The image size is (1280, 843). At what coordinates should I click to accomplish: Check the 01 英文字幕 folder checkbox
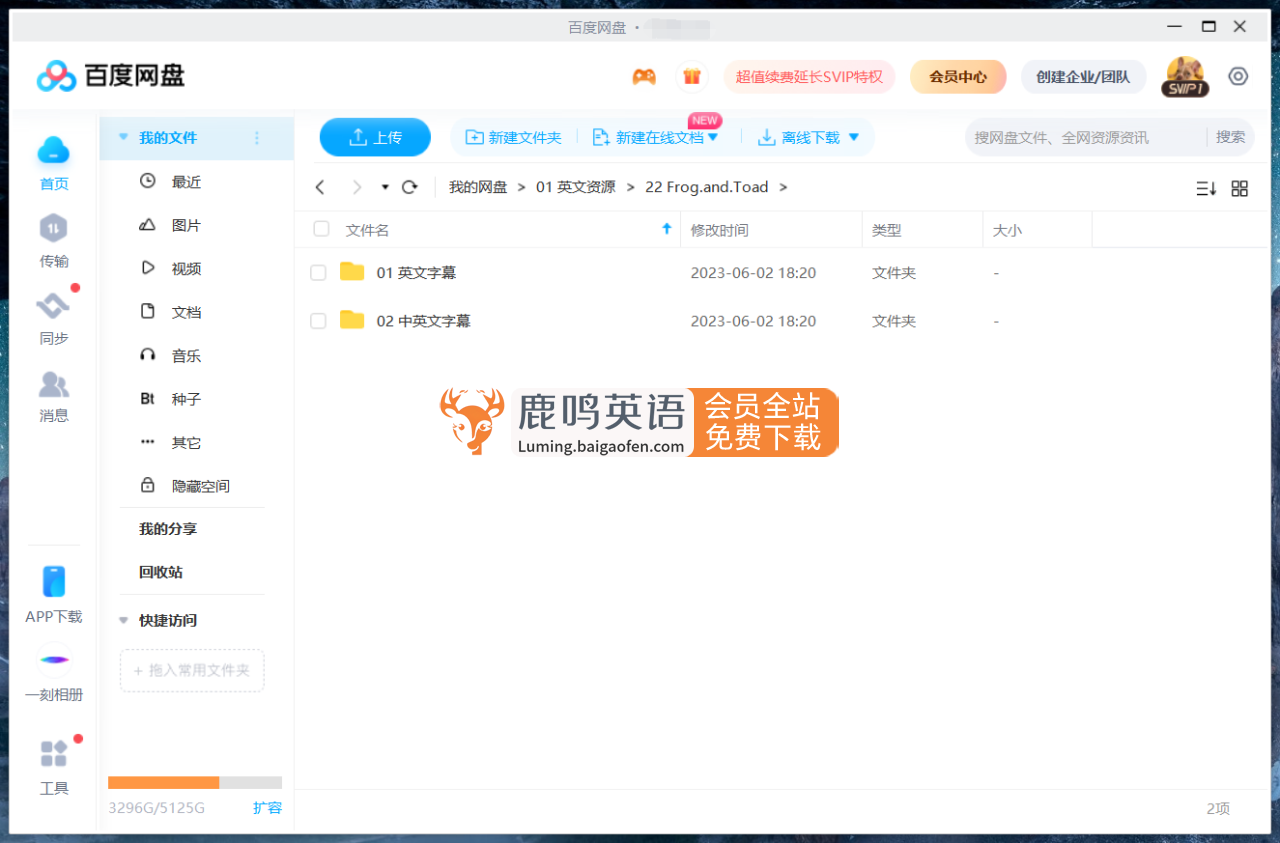pyautogui.click(x=321, y=272)
